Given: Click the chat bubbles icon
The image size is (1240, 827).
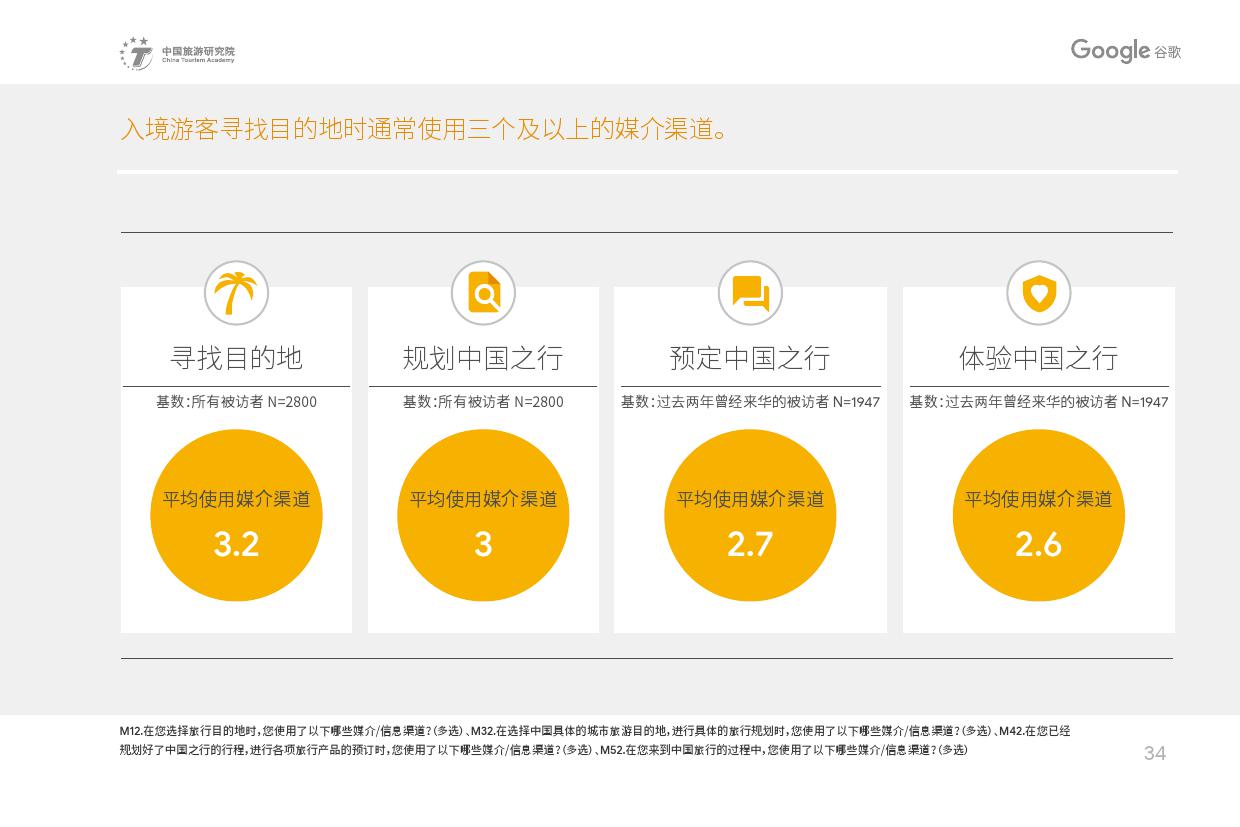Looking at the screenshot, I should (750, 293).
